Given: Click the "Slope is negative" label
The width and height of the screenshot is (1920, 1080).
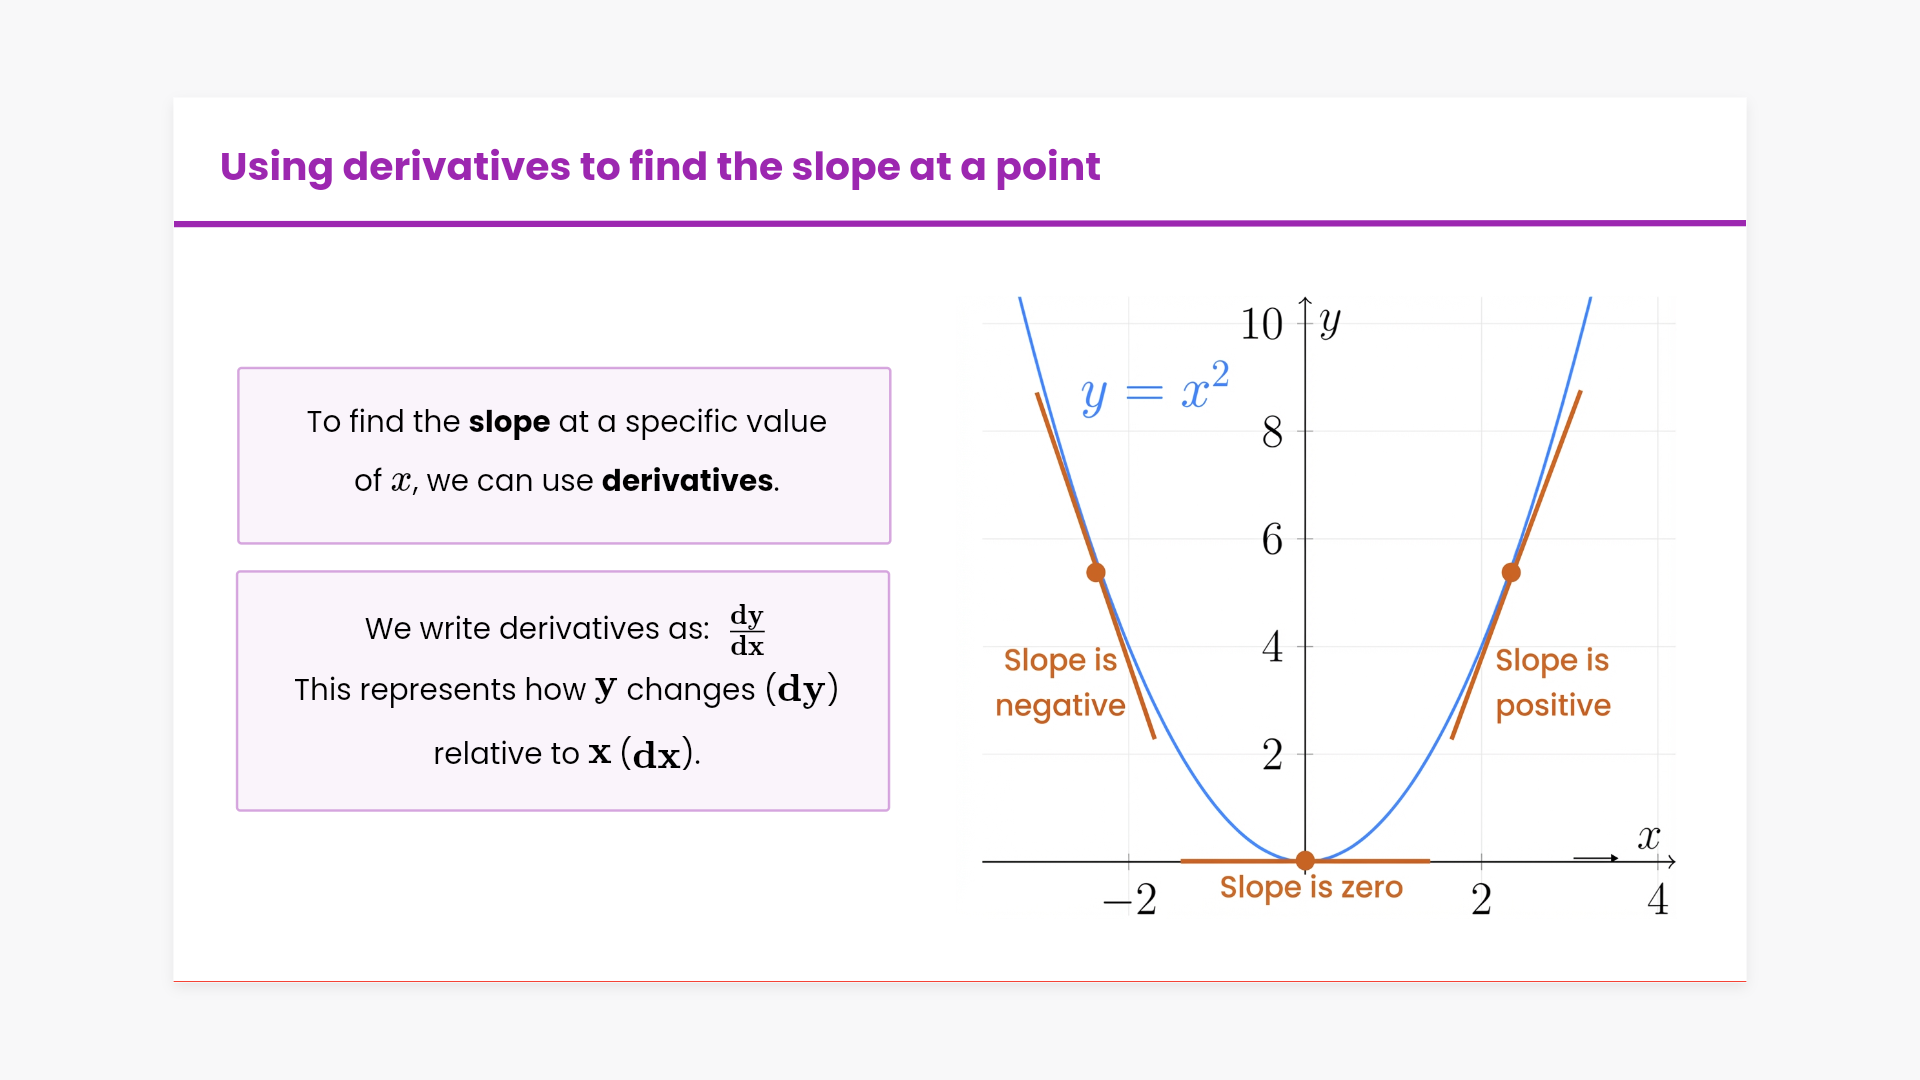Looking at the screenshot, I should pyautogui.click(x=1060, y=682).
